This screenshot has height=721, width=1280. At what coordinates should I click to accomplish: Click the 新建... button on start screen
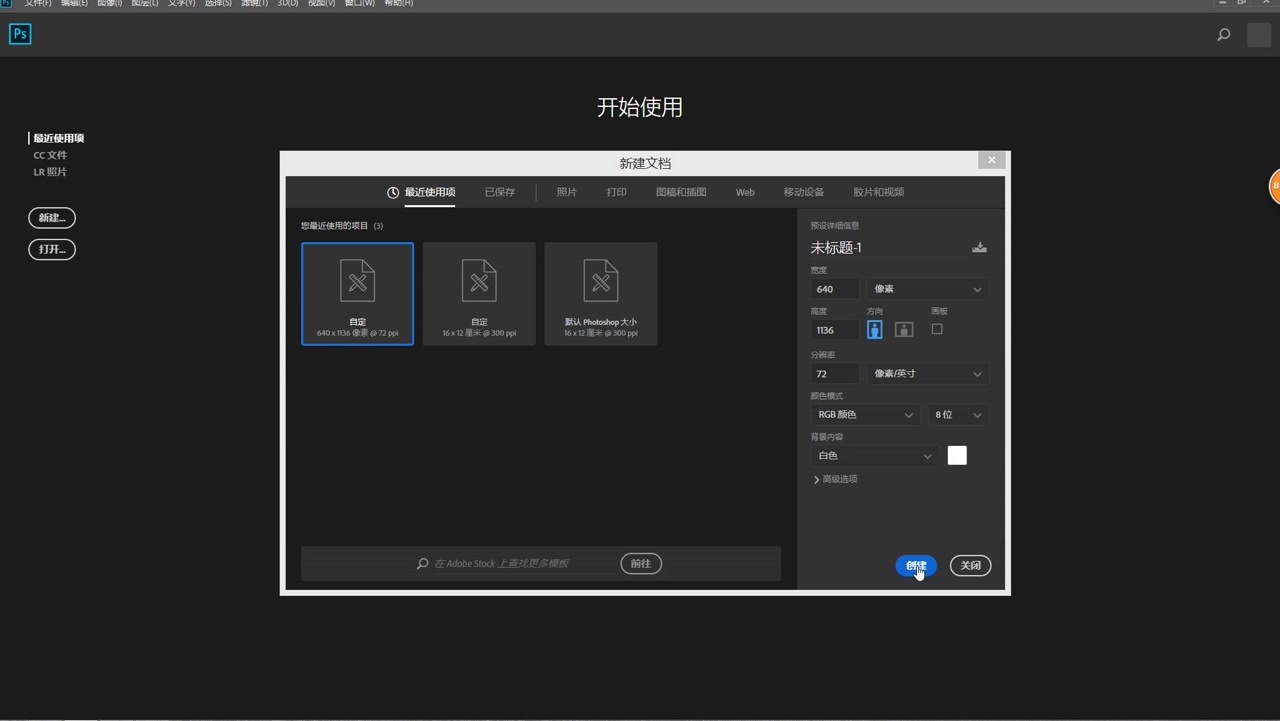click(52, 218)
